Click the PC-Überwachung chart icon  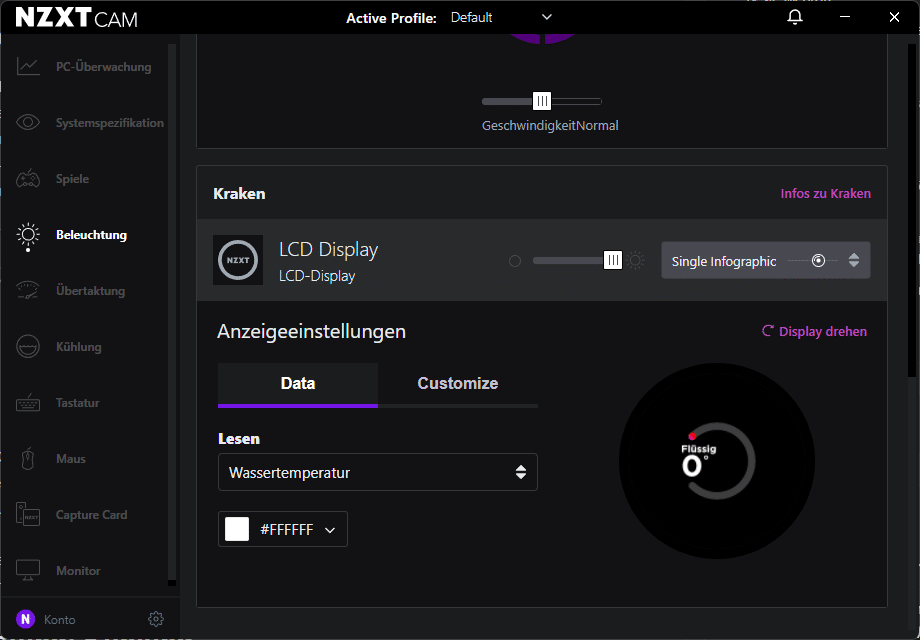tap(28, 67)
